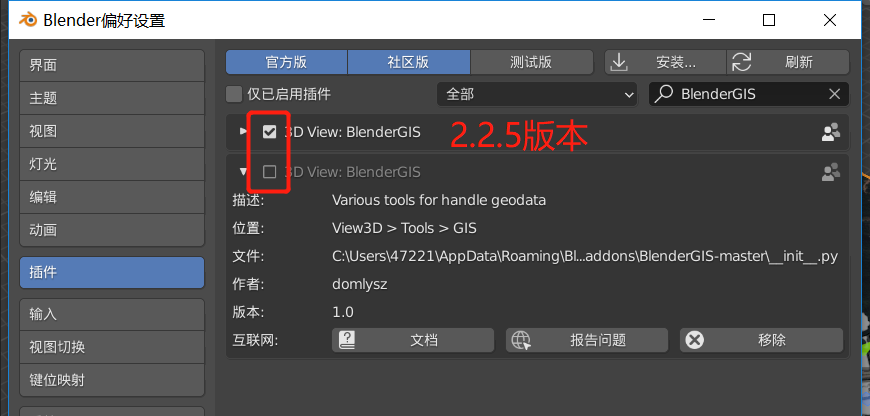Switch to the 界面 preferences section
The height and width of the screenshot is (416, 870).
(x=112, y=65)
